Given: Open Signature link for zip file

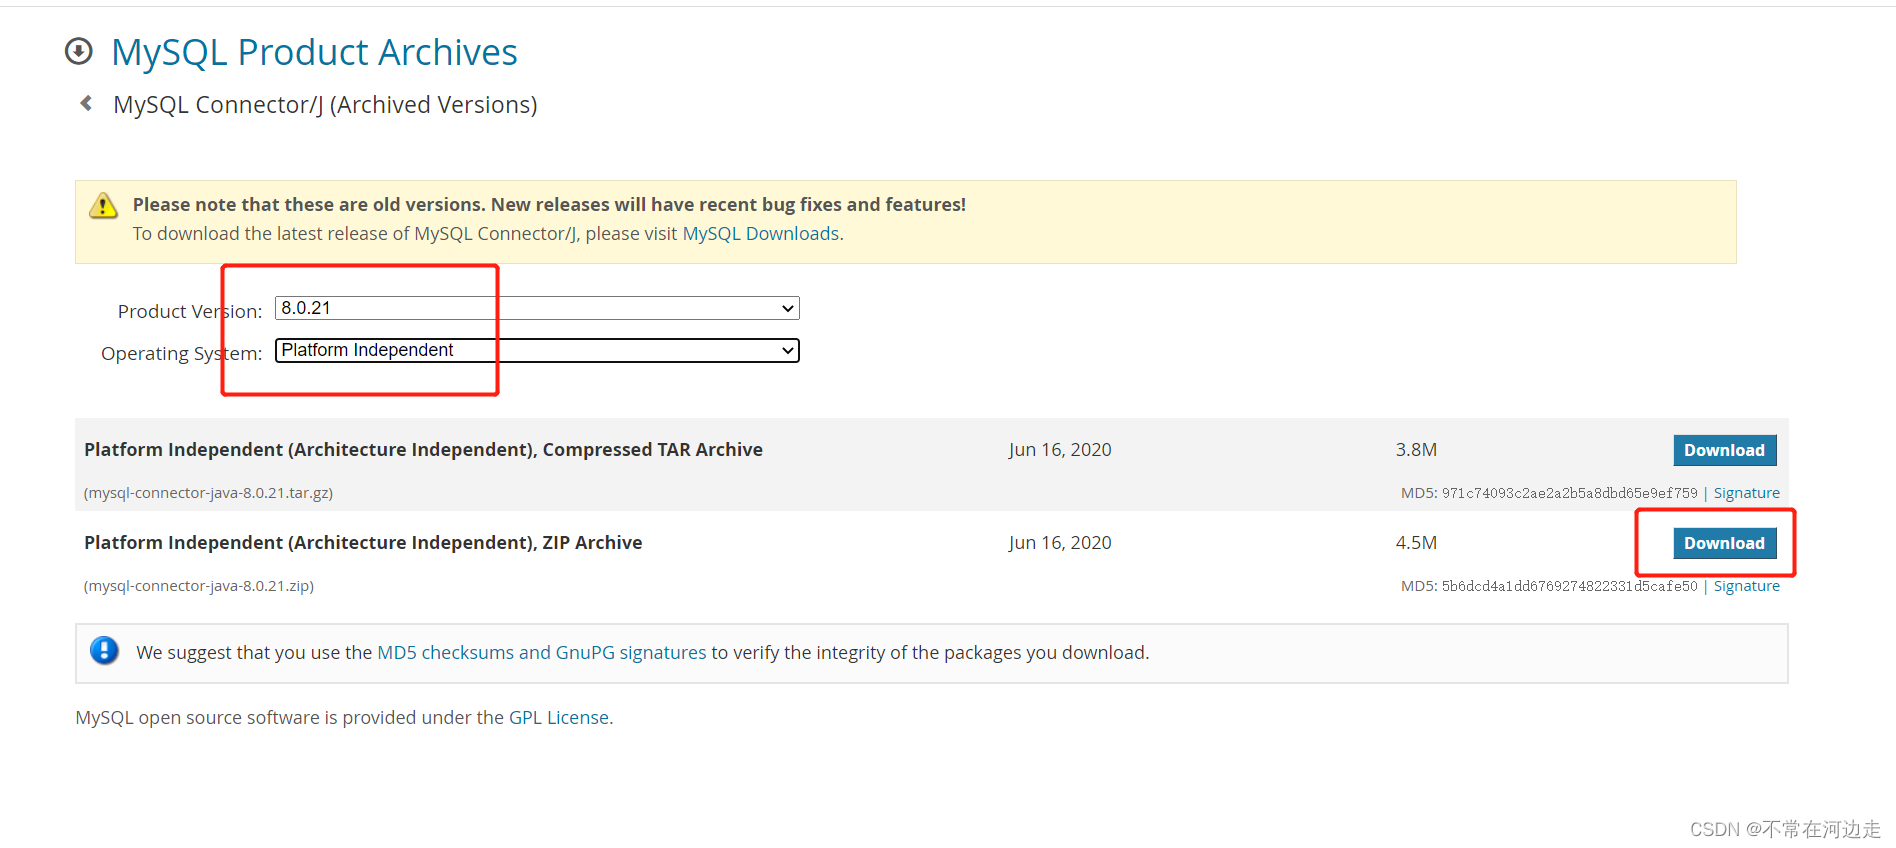Looking at the screenshot, I should click(x=1747, y=586).
